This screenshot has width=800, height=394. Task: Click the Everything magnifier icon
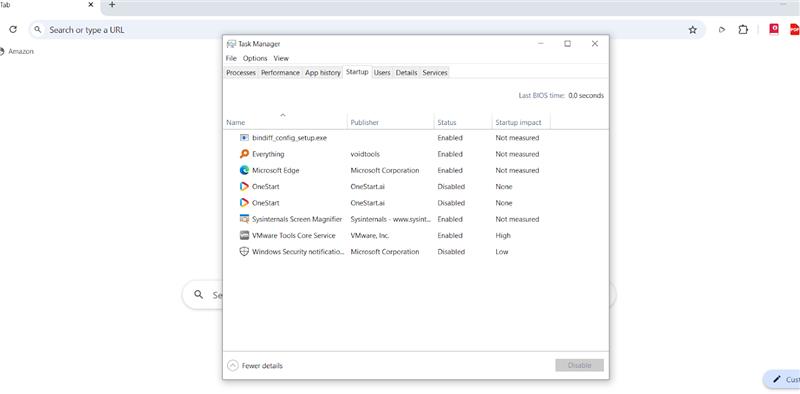coord(244,154)
